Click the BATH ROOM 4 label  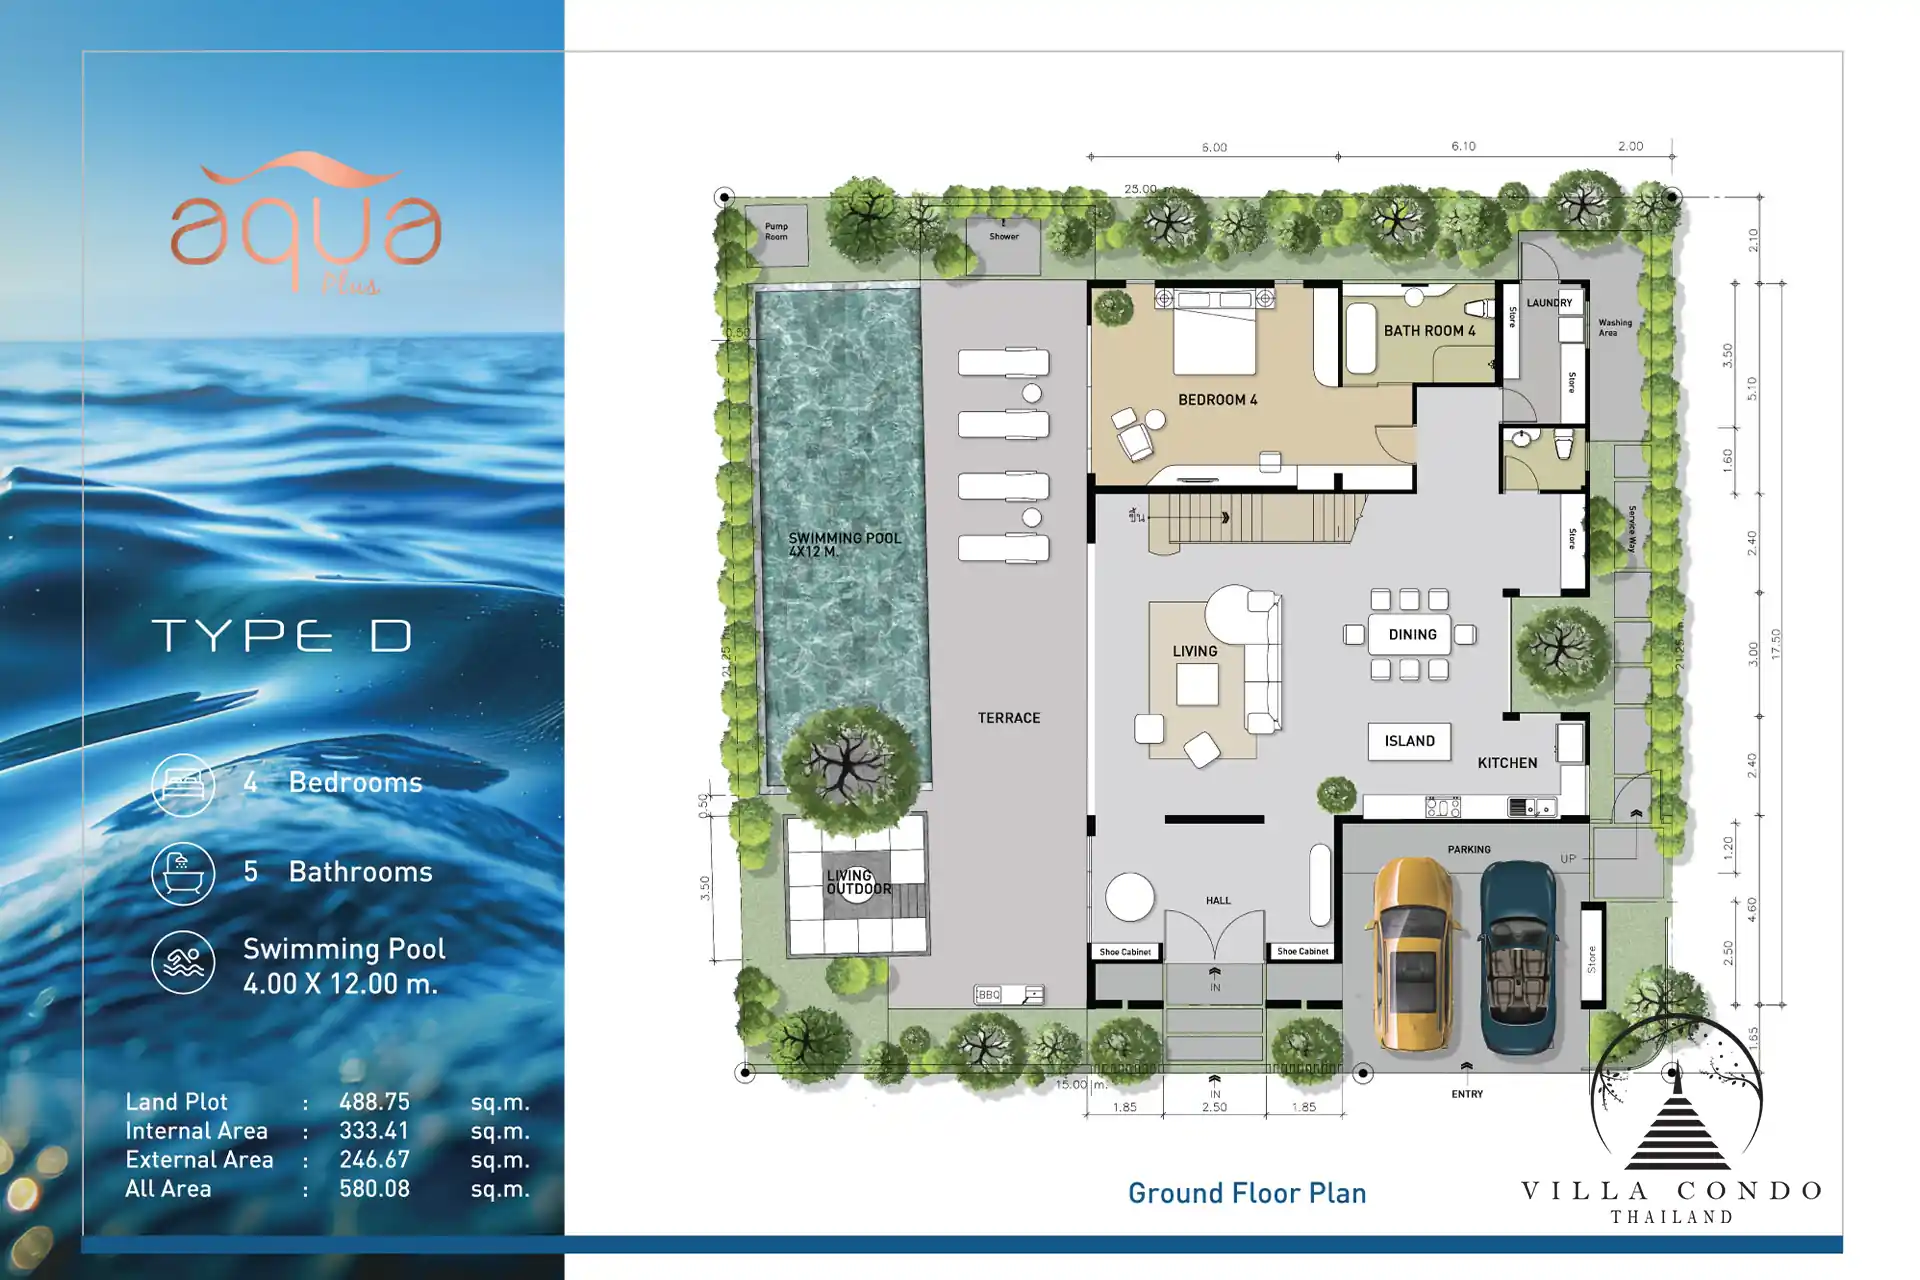[x=1429, y=331]
